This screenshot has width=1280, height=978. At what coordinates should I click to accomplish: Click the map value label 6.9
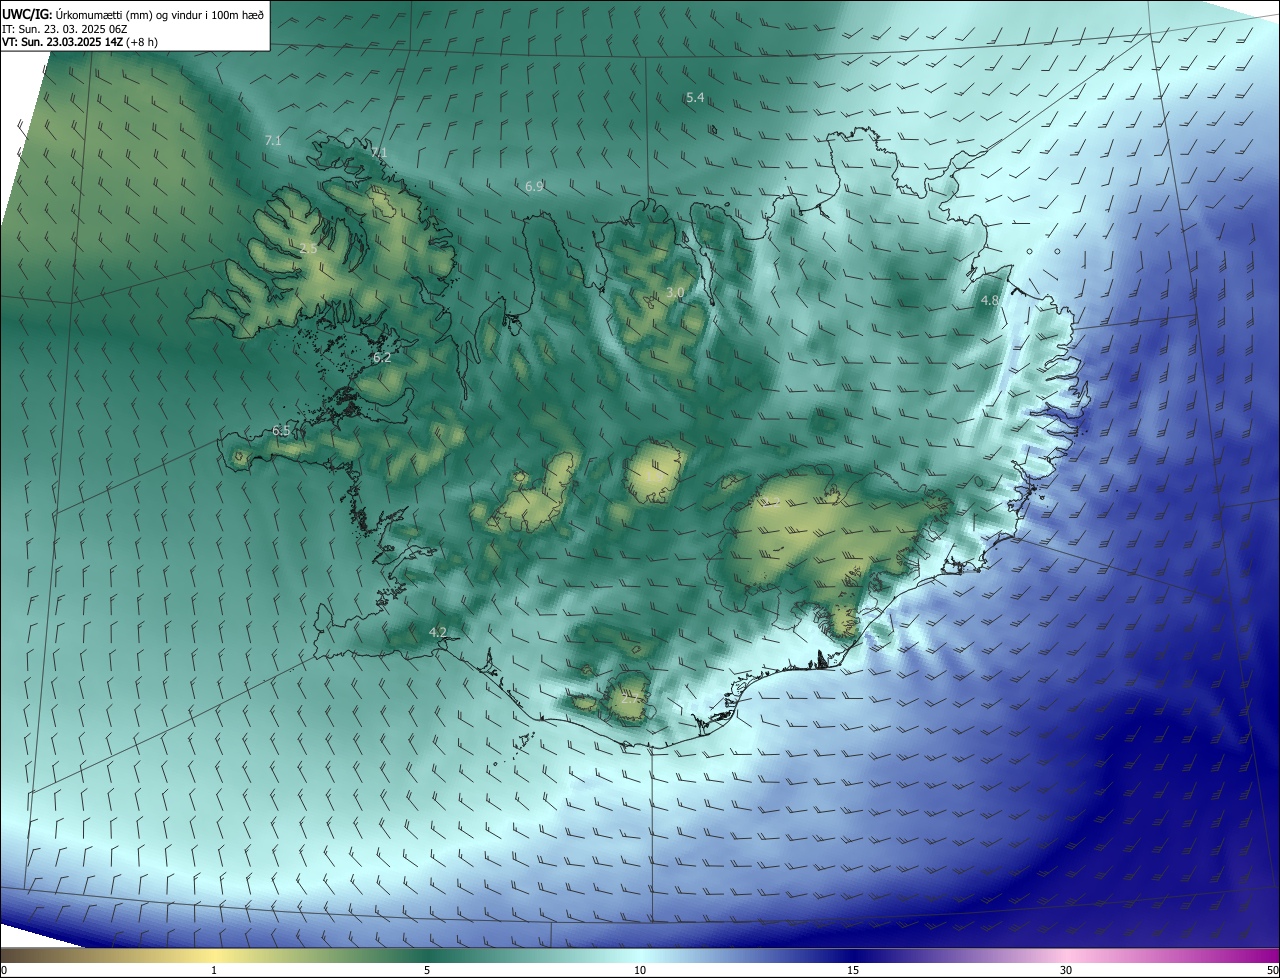[x=534, y=186]
